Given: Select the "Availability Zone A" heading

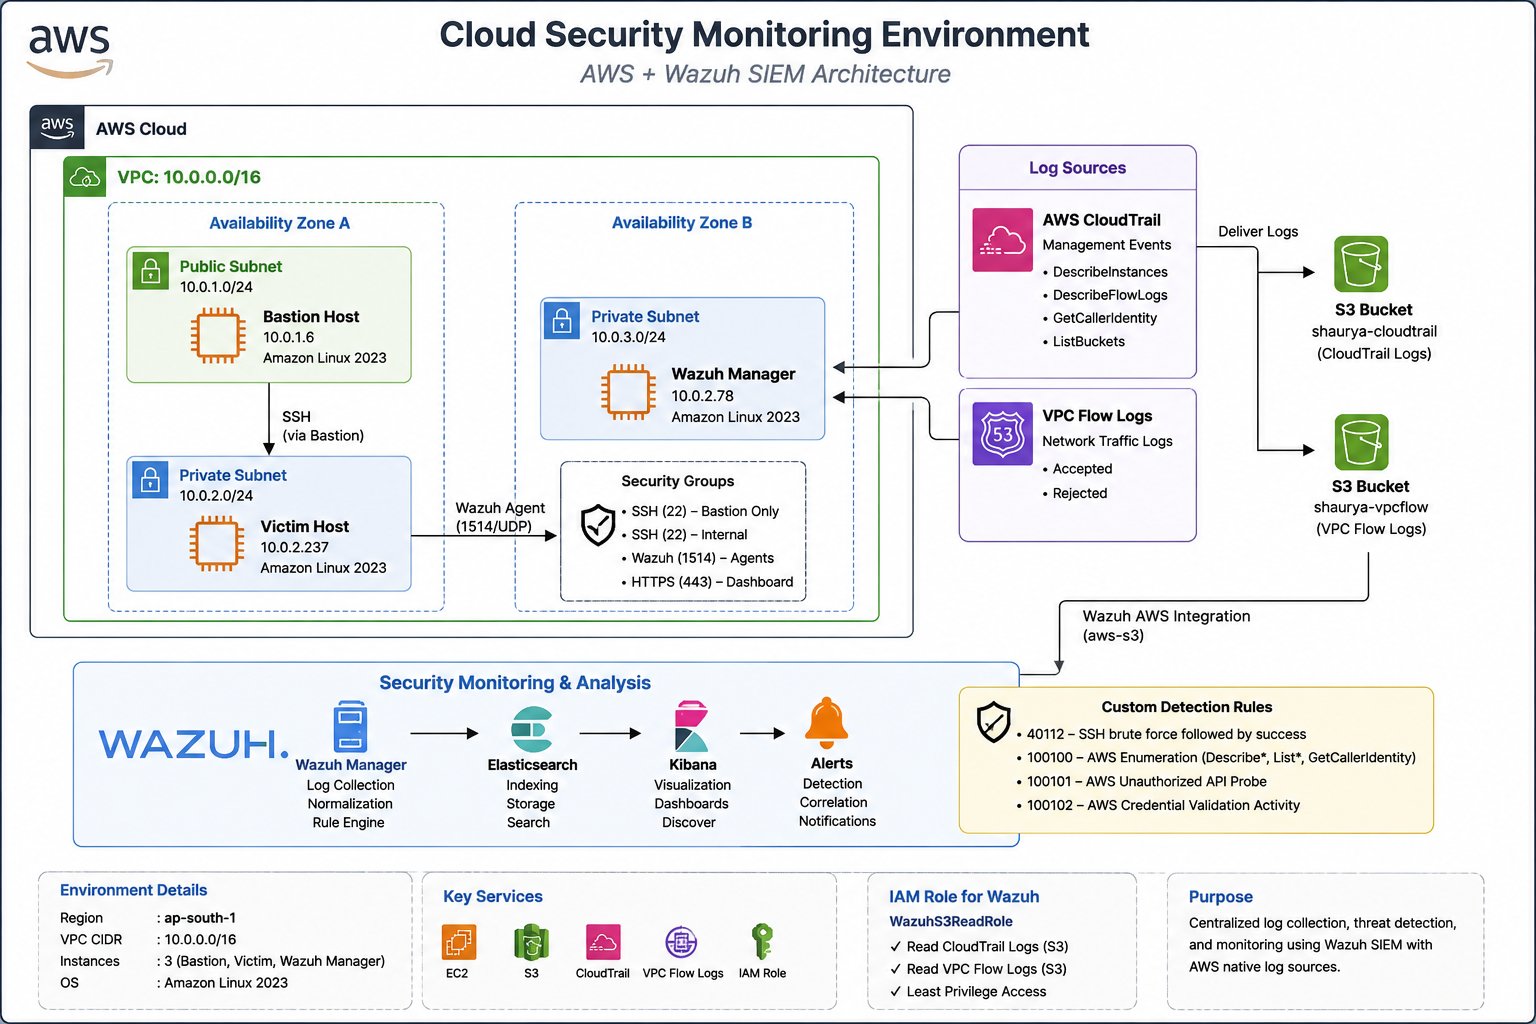Looking at the screenshot, I should tap(279, 223).
